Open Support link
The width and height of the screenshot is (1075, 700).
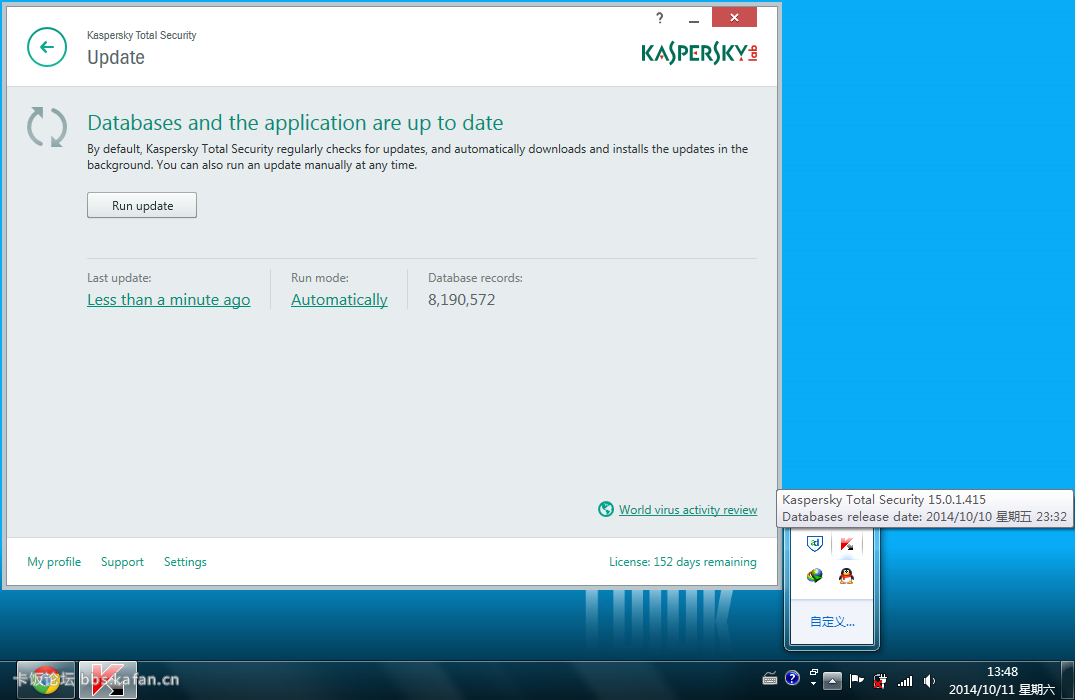coord(122,562)
